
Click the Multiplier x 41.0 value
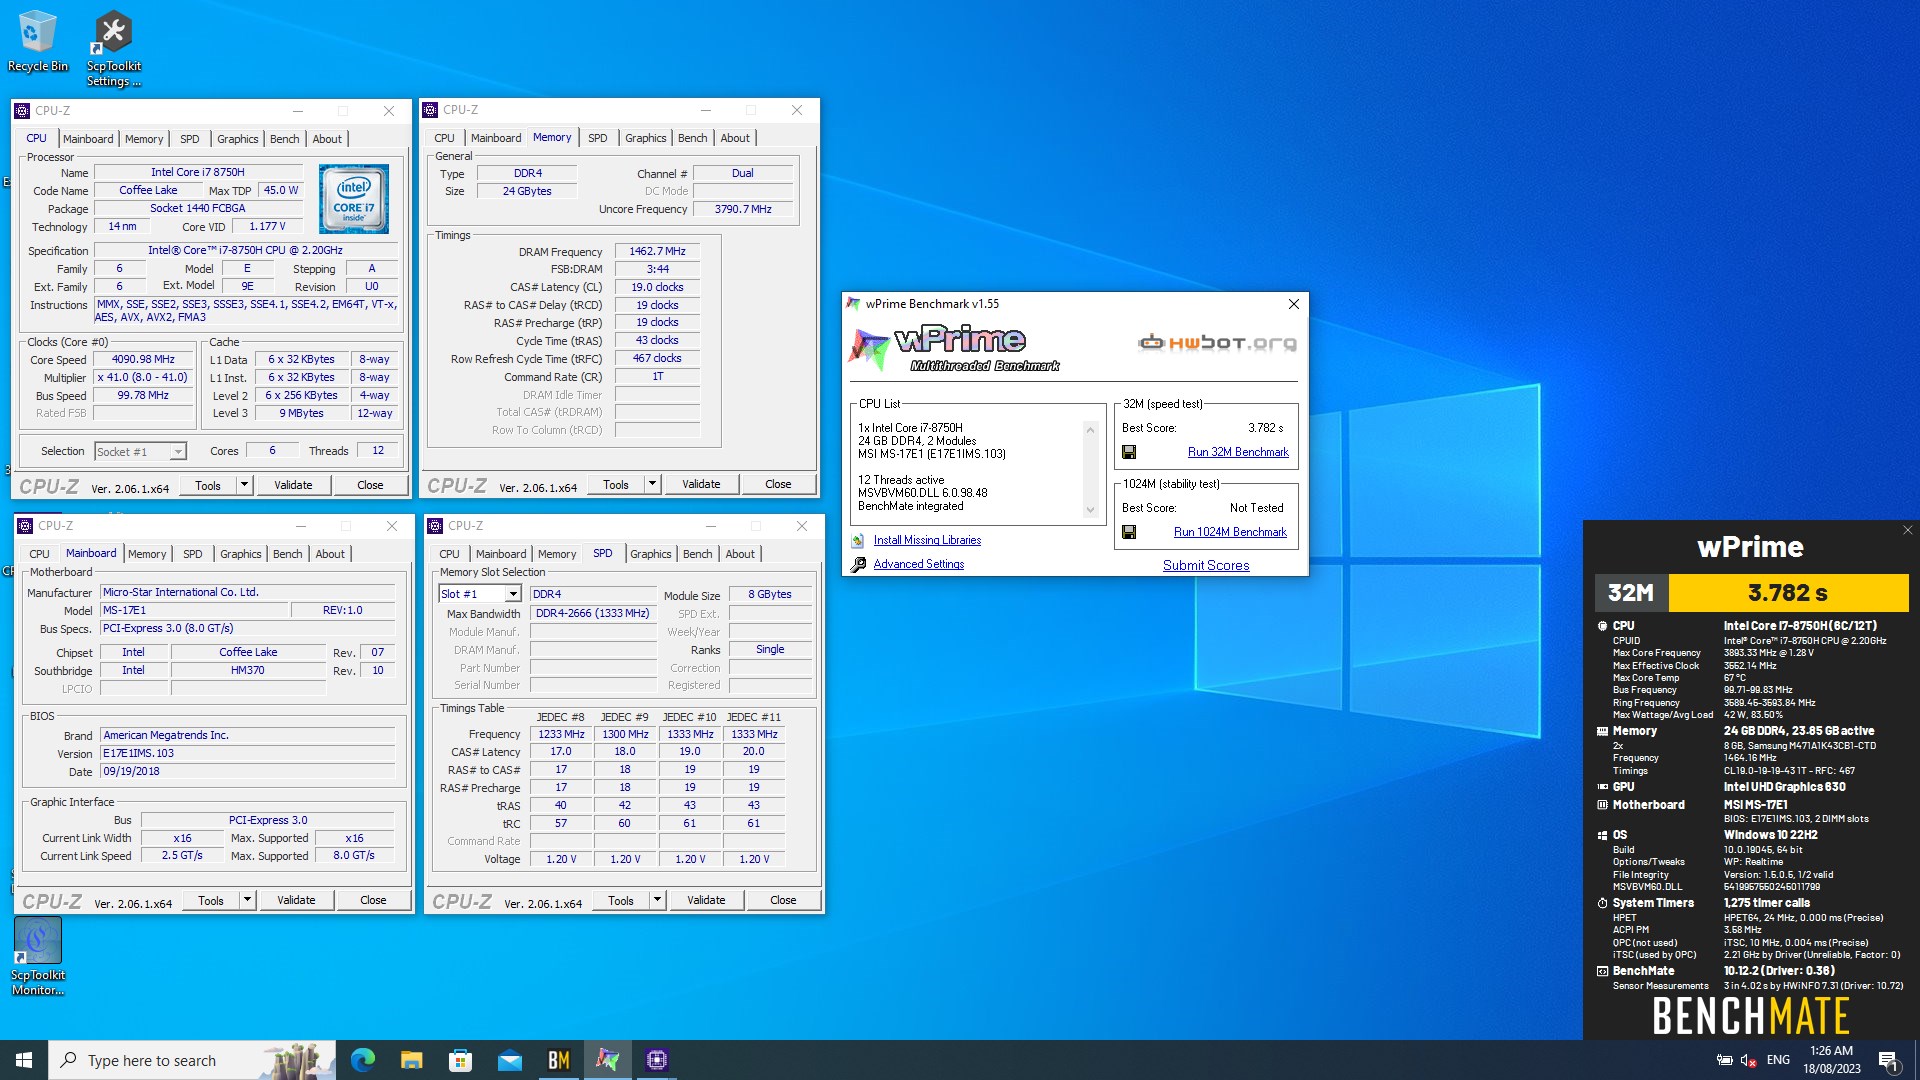(144, 377)
